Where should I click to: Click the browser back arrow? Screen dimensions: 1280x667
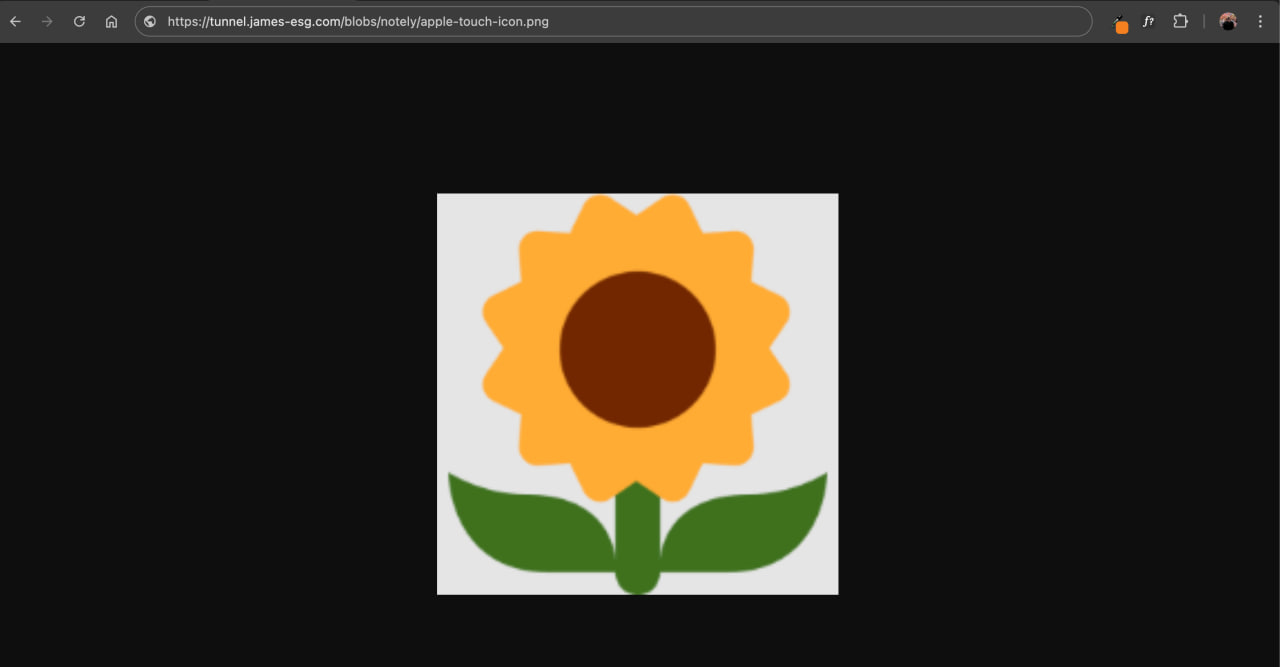(15, 21)
